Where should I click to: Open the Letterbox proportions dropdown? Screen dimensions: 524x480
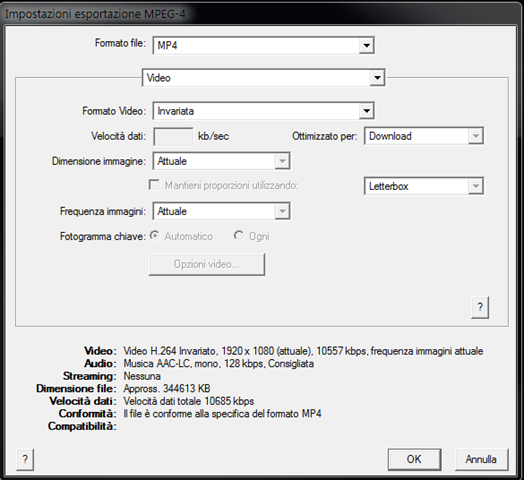tap(476, 186)
